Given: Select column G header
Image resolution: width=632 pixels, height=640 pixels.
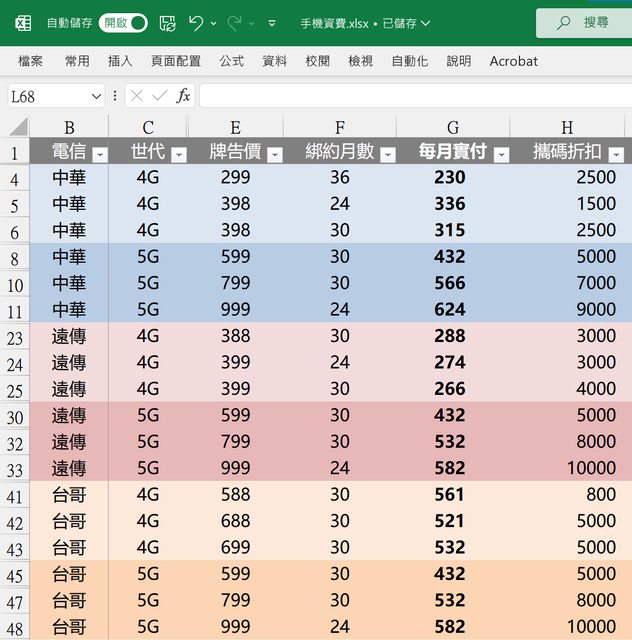Looking at the screenshot, I should coord(453,127).
